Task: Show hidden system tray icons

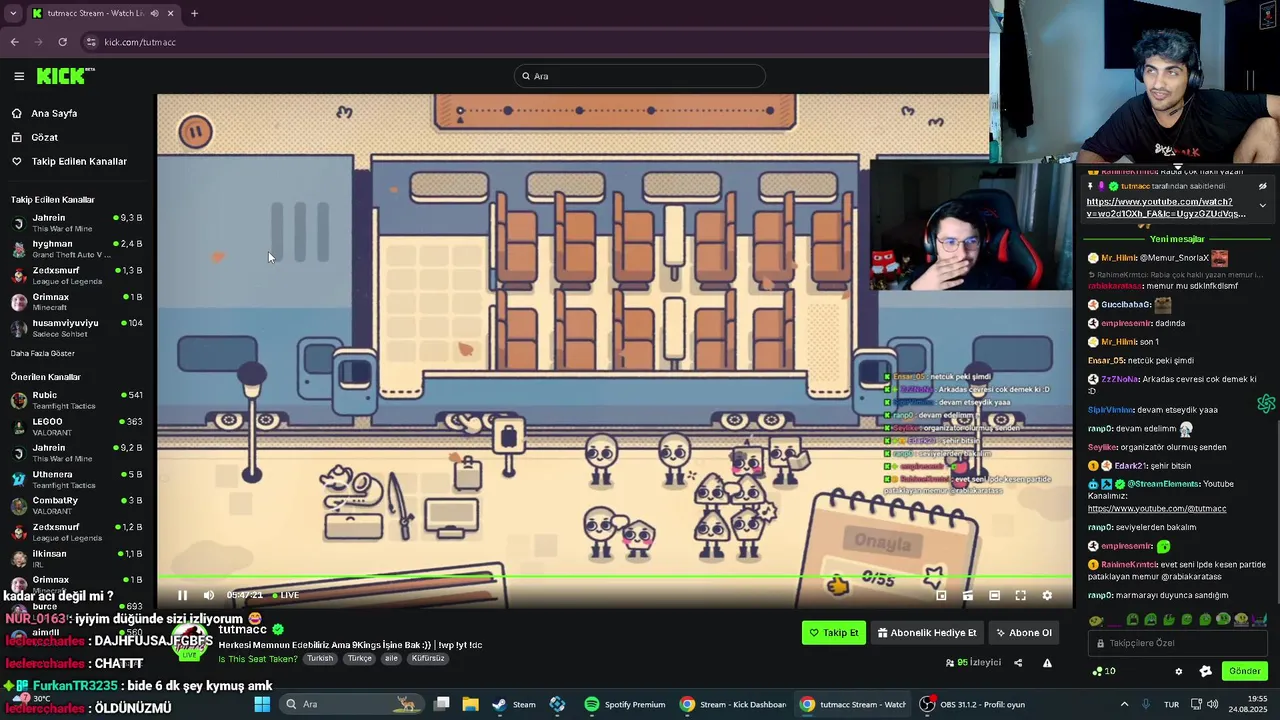Action: [1124, 704]
